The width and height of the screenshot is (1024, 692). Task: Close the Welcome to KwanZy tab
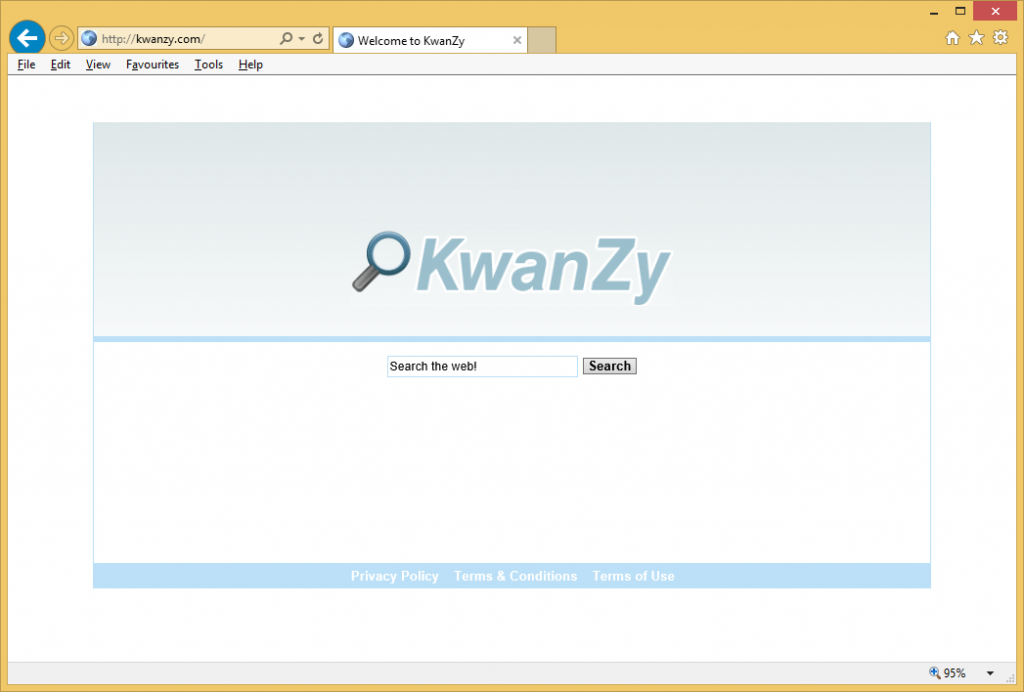[x=517, y=41]
